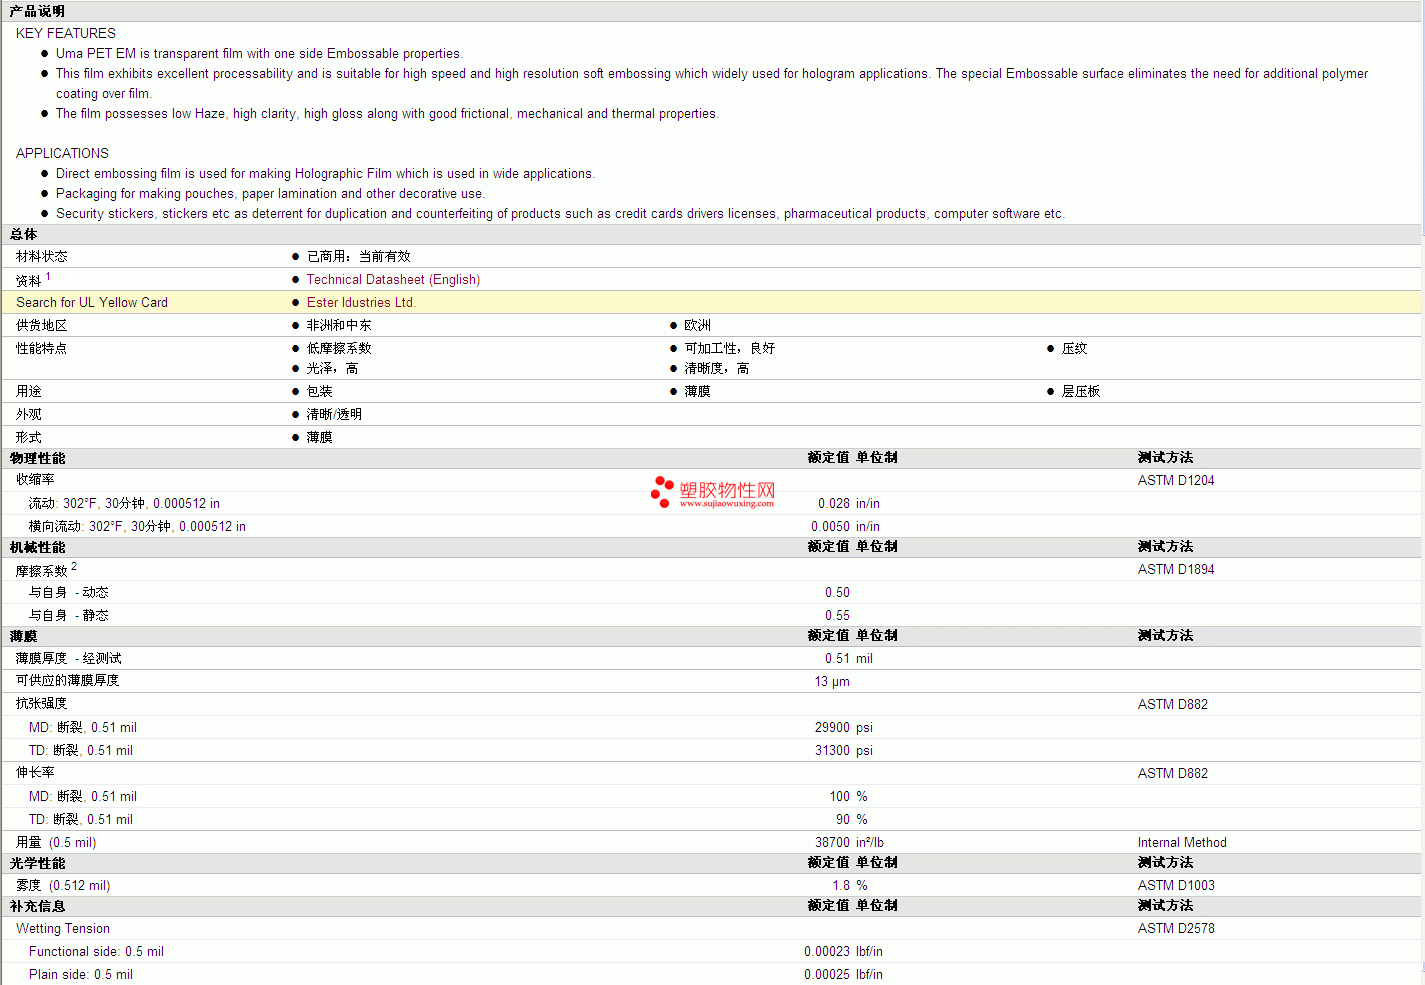Screen dimensions: 1425x985
Task: Select the 0.50 dynamic friction value
Action: [x=838, y=593]
